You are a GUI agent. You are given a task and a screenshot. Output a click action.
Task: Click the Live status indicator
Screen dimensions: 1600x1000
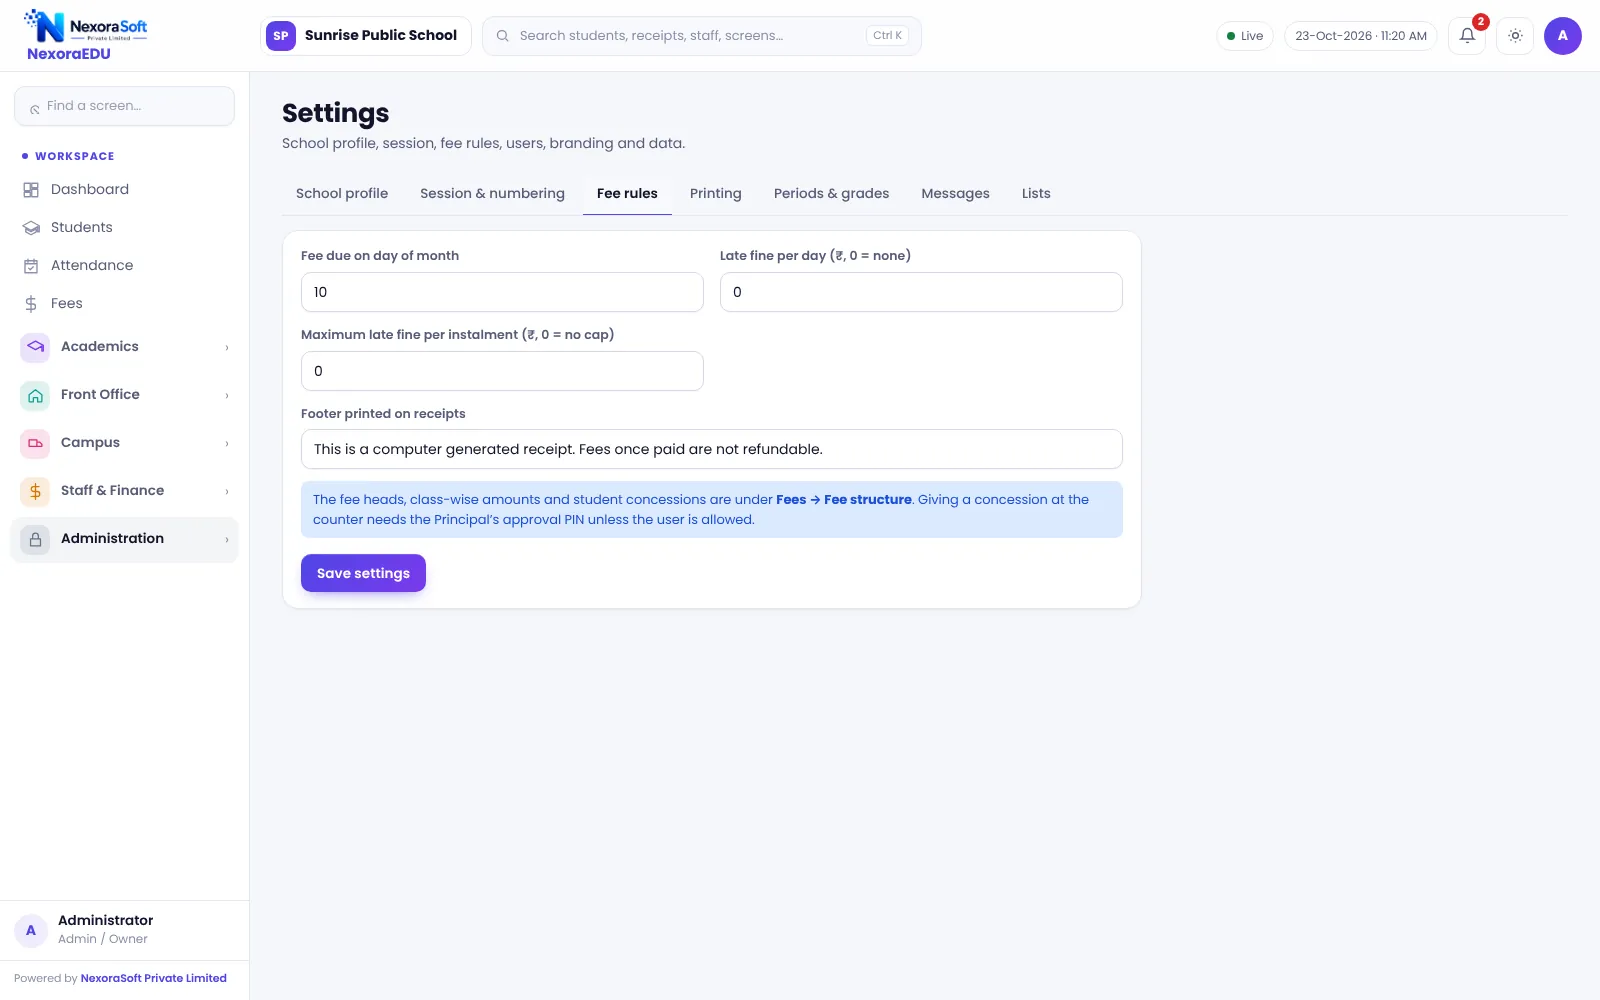click(x=1245, y=36)
